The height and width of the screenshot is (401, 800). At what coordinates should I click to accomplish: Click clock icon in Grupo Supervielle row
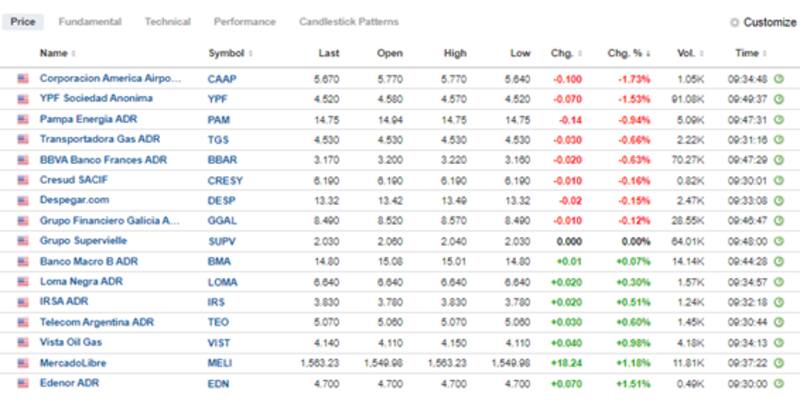[x=778, y=240]
